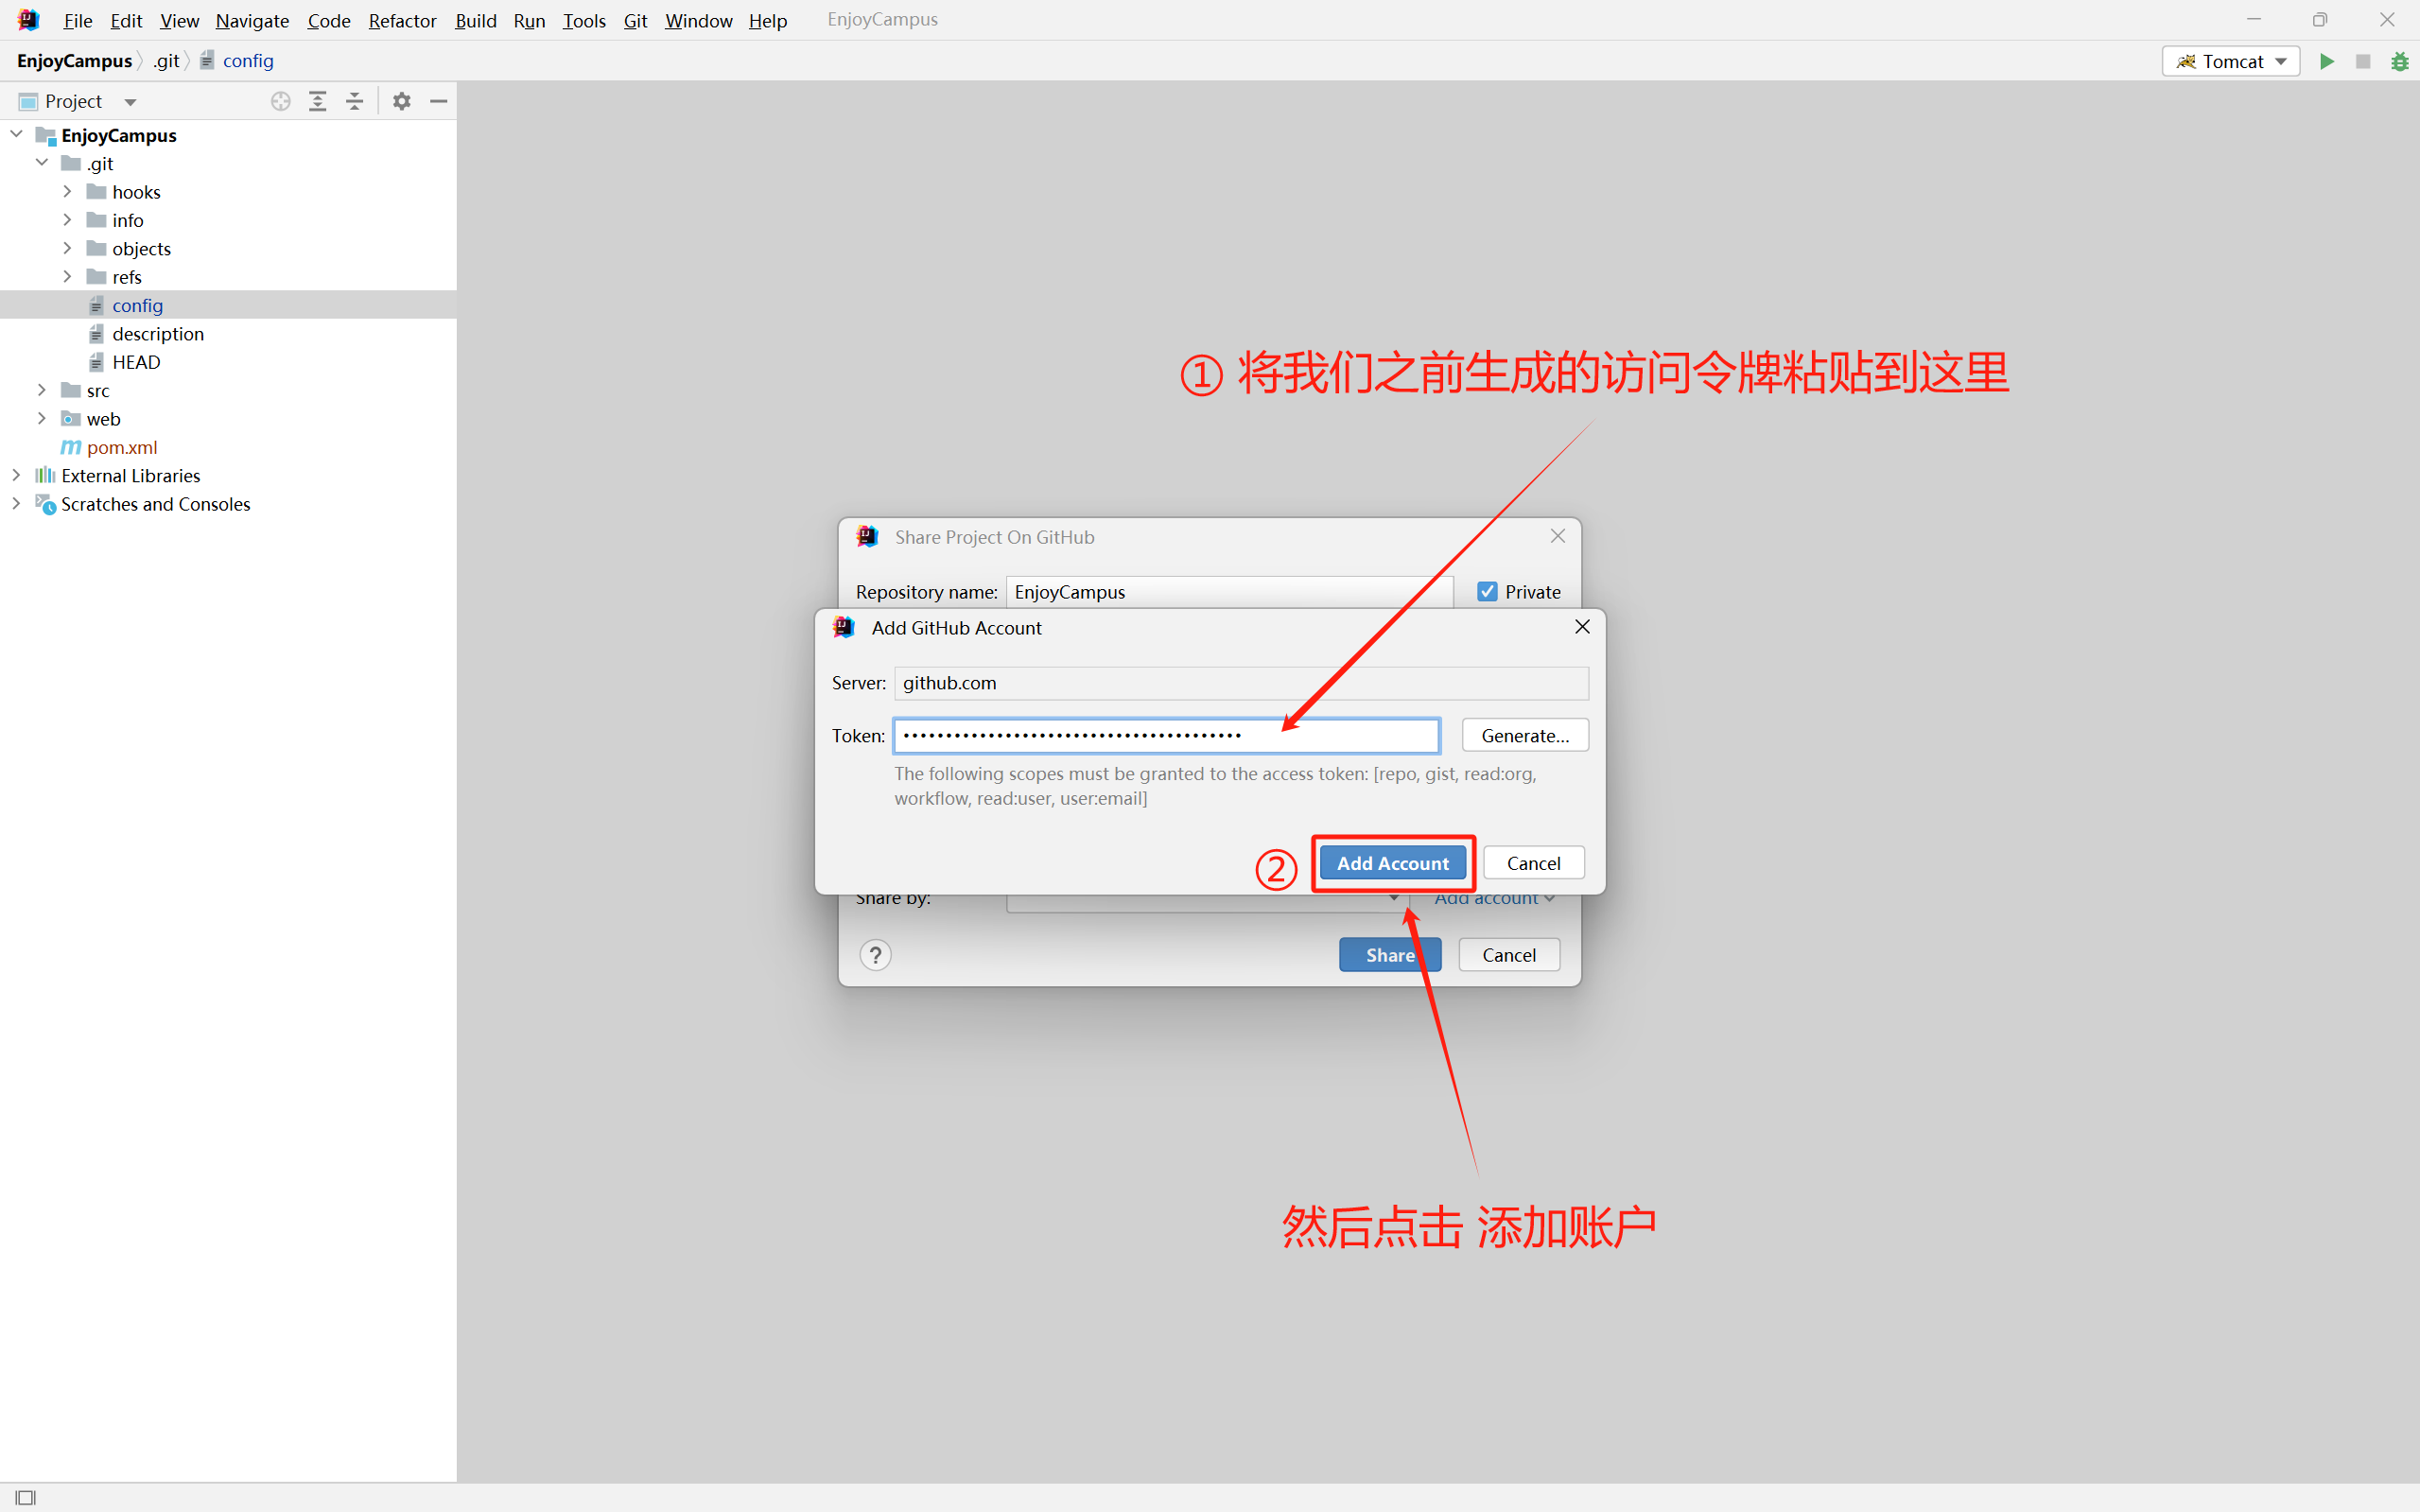The image size is (2420, 1512).
Task: Minimize the IntelliJ window
Action: pos(2254,20)
